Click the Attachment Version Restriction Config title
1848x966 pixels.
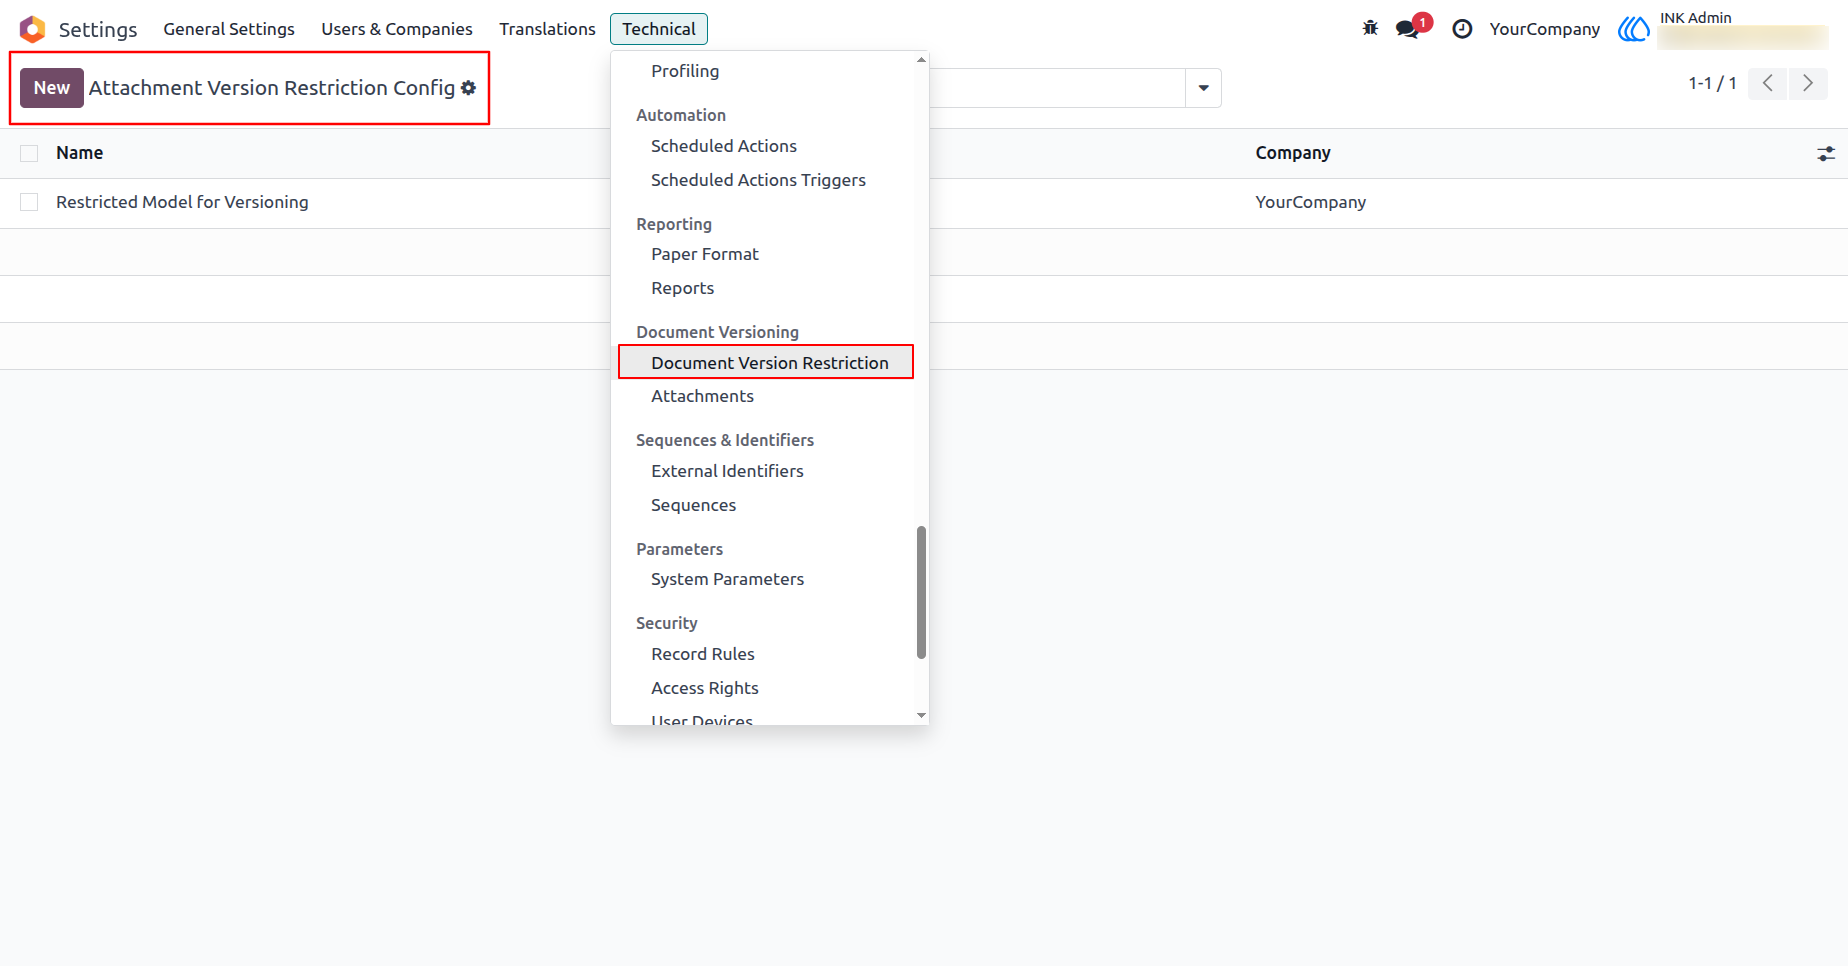(272, 88)
